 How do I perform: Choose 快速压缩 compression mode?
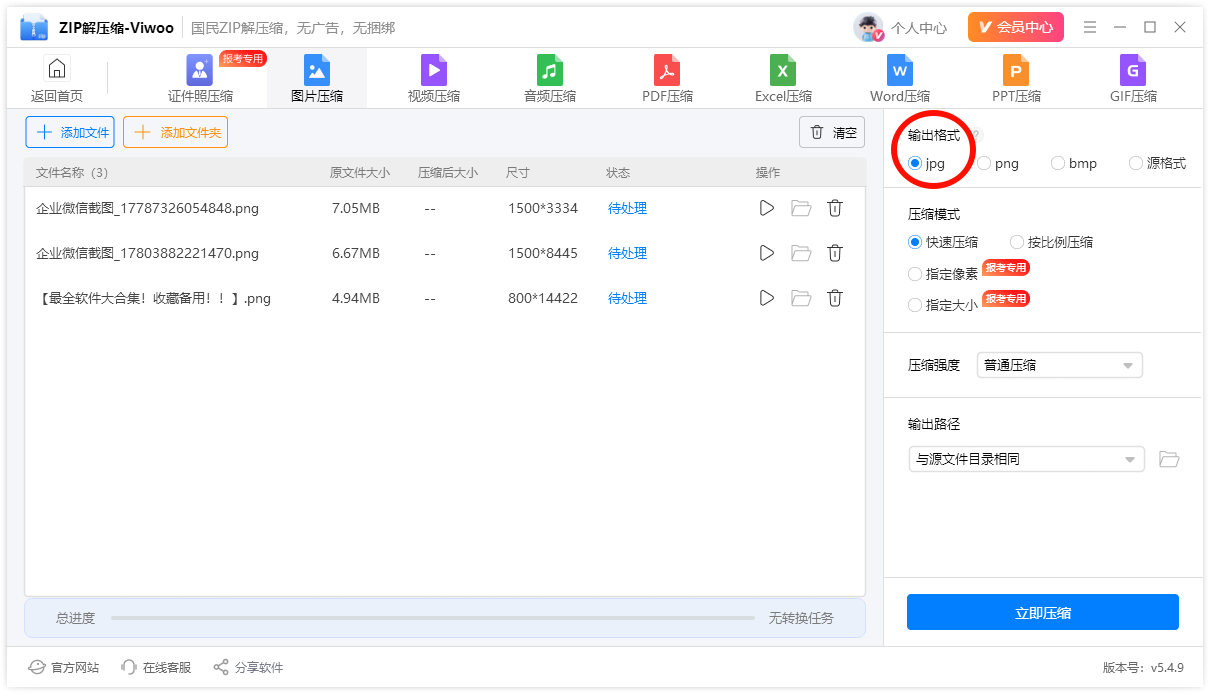click(943, 242)
